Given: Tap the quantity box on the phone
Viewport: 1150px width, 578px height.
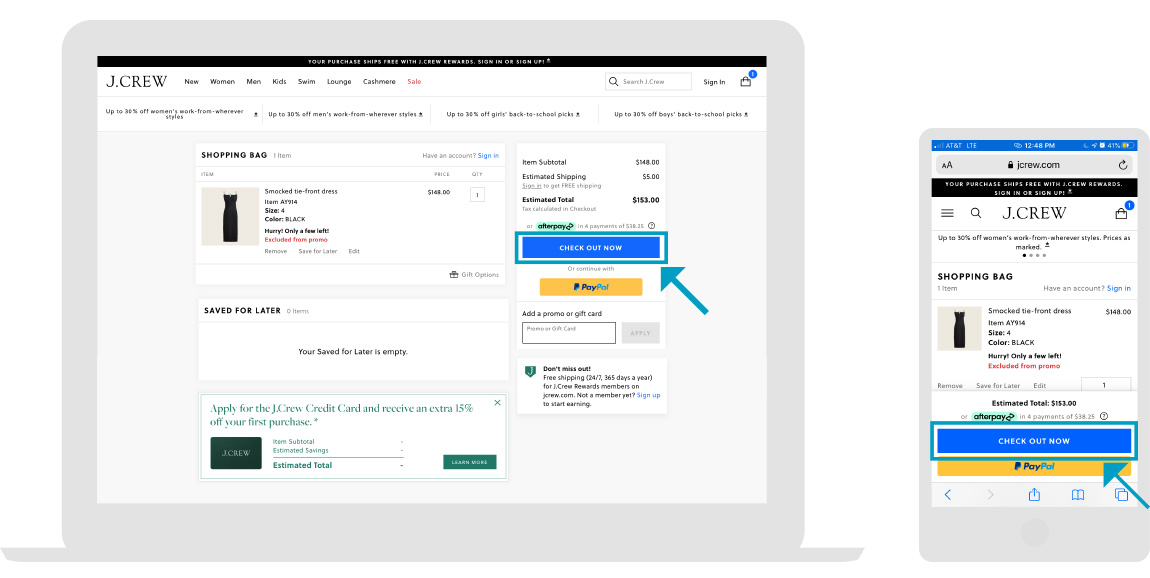Looking at the screenshot, I should (1106, 385).
